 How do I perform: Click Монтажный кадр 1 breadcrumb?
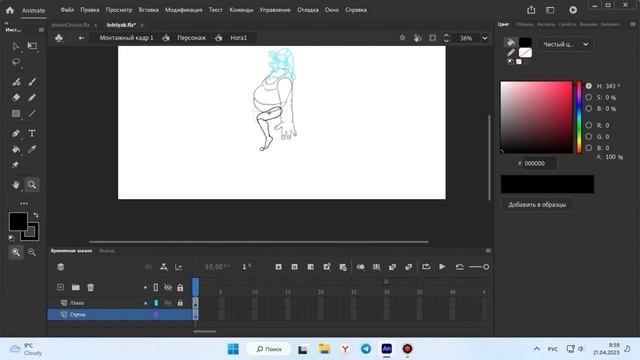click(x=126, y=38)
